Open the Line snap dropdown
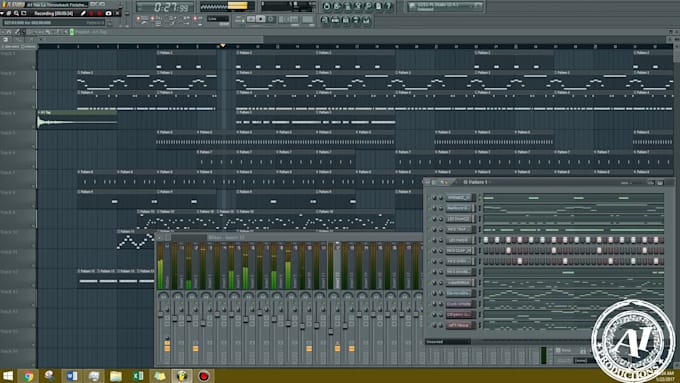 (x=218, y=19)
